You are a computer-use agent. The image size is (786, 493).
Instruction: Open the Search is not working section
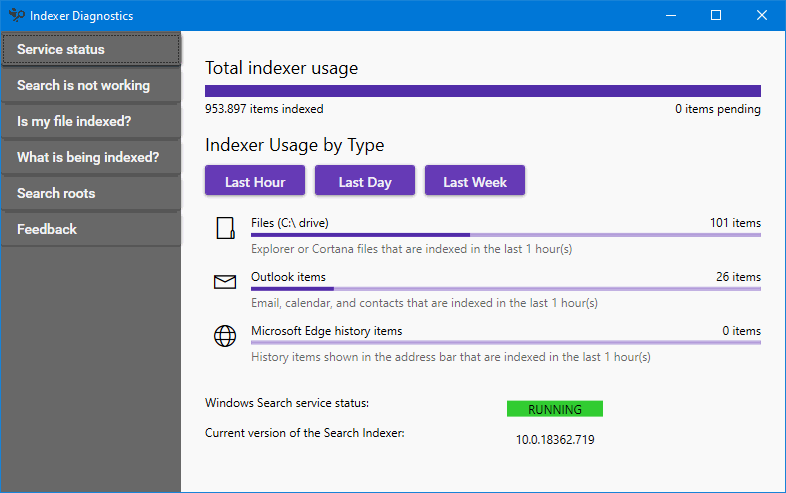(x=91, y=85)
